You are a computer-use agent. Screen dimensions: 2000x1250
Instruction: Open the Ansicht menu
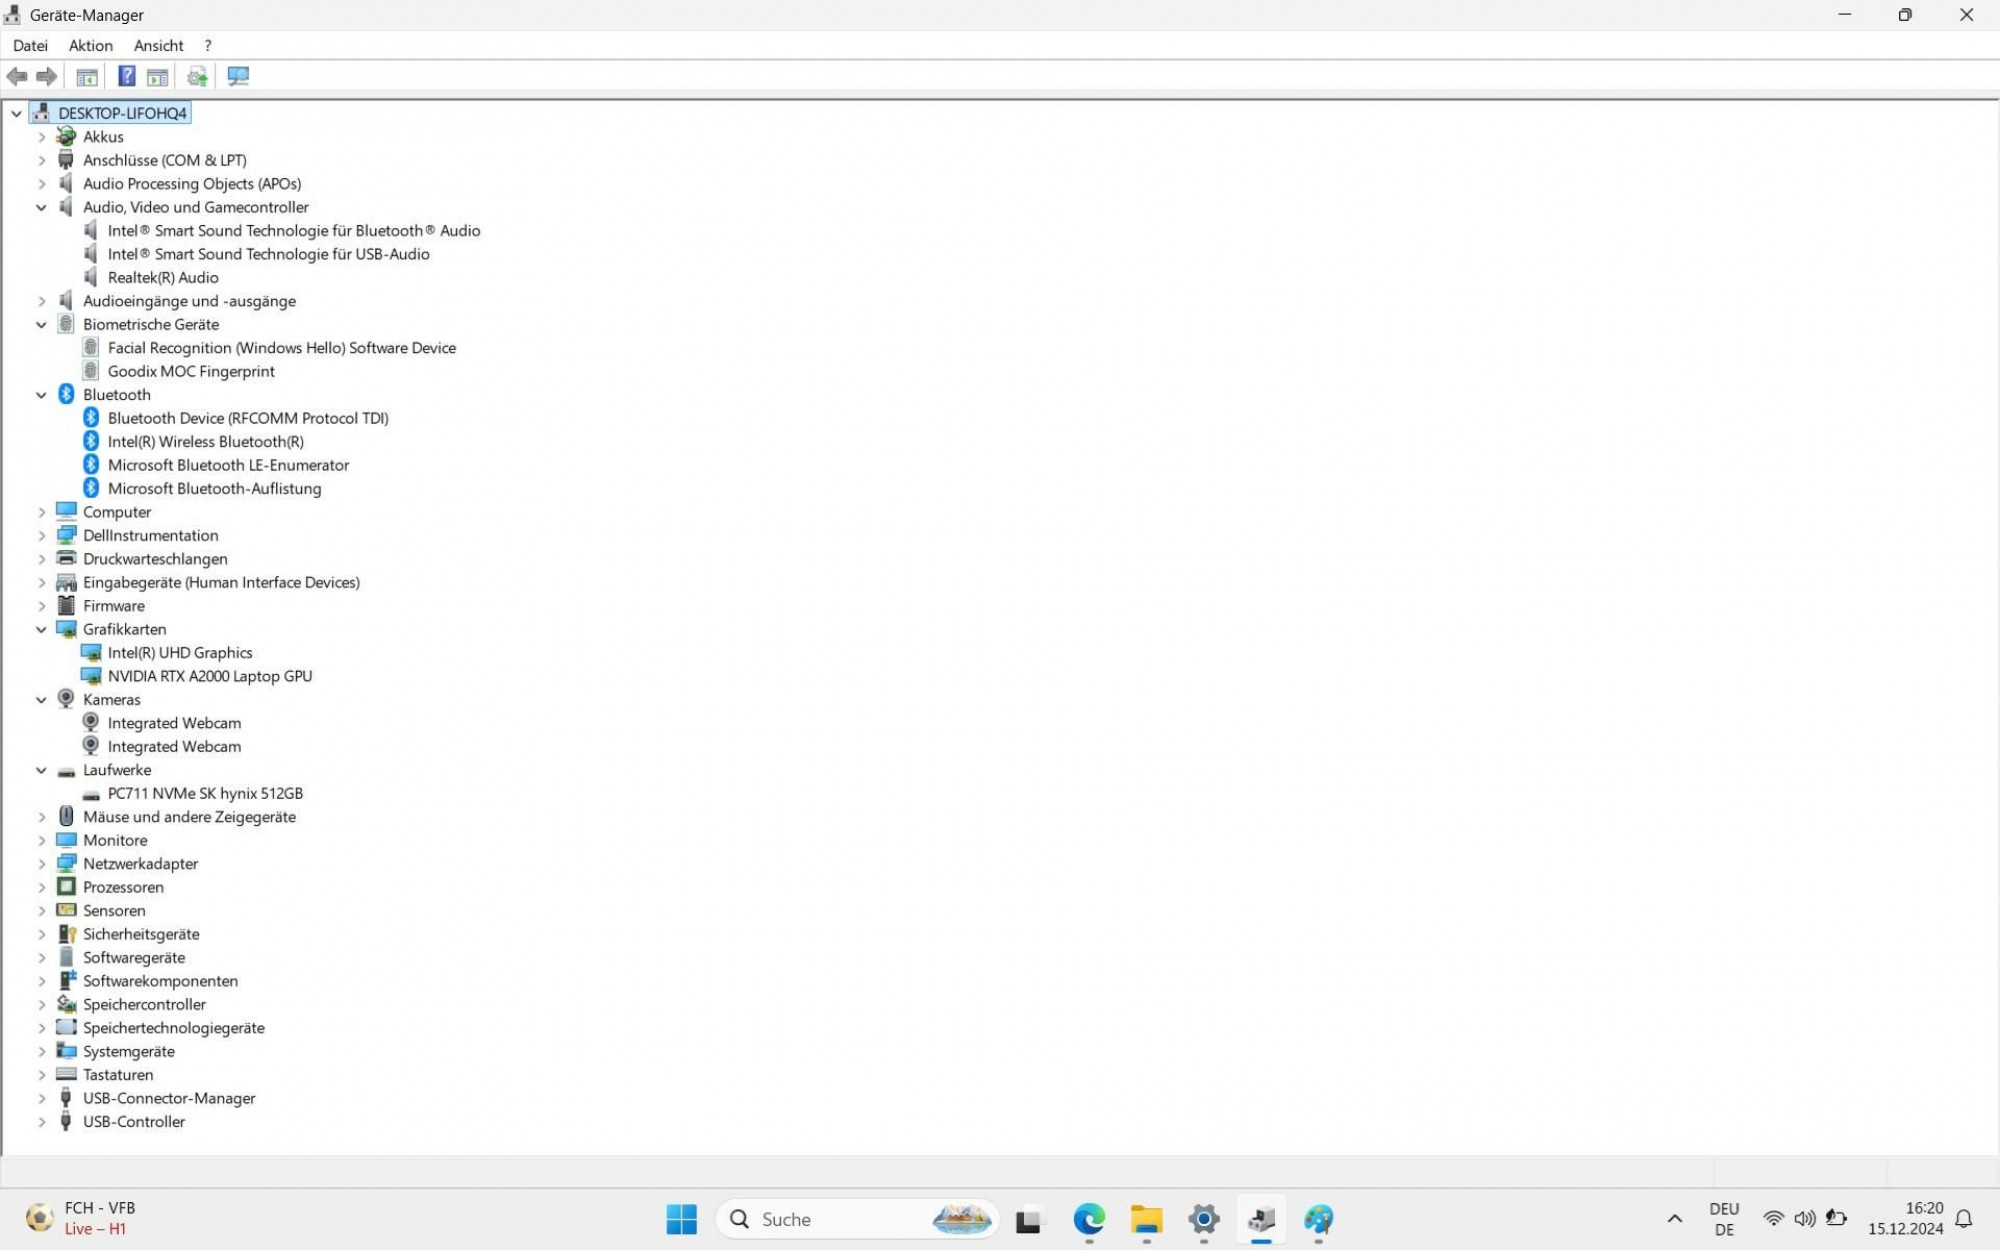(x=158, y=45)
